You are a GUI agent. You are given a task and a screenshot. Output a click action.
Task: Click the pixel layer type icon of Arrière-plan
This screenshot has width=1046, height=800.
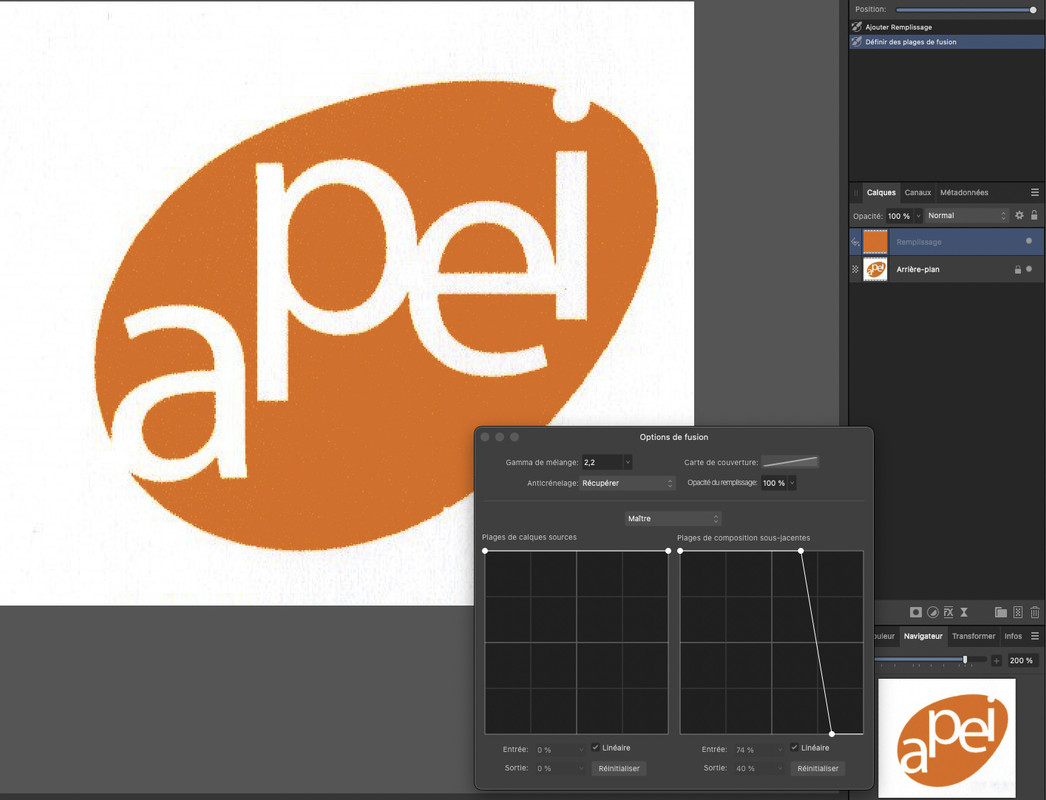[x=855, y=270]
